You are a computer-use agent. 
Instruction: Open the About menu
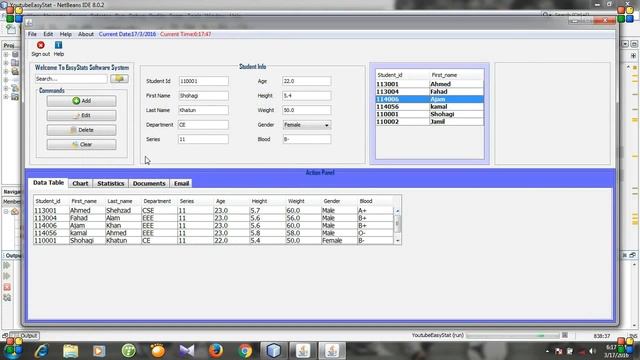pyautogui.click(x=86, y=34)
